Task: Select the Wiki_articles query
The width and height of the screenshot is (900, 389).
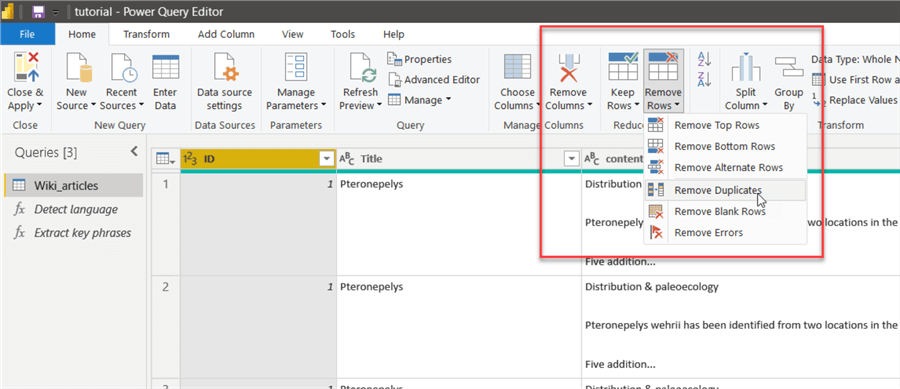Action: (x=73, y=185)
